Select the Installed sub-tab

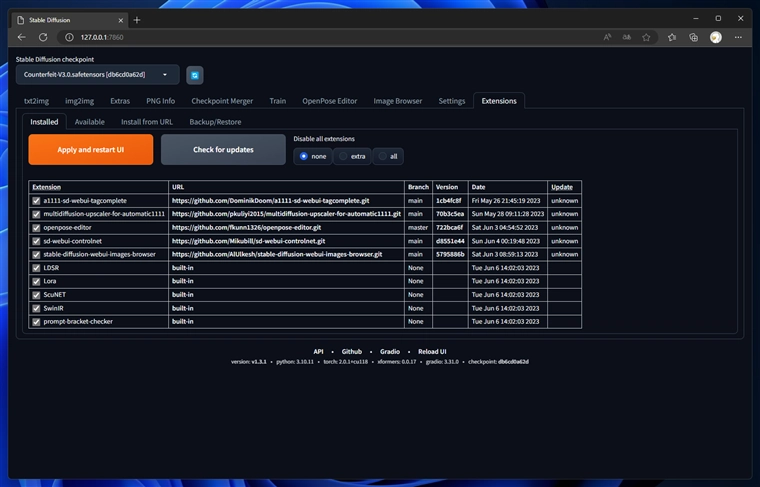tap(44, 122)
